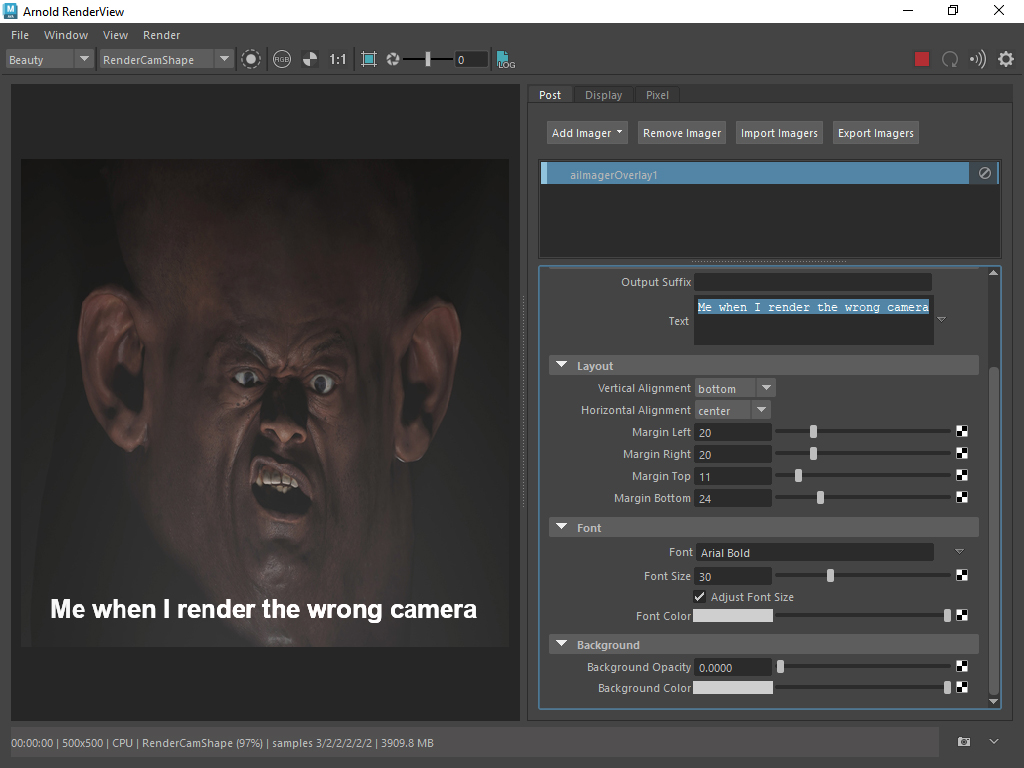Click the Export Imagers button

pyautogui.click(x=875, y=133)
